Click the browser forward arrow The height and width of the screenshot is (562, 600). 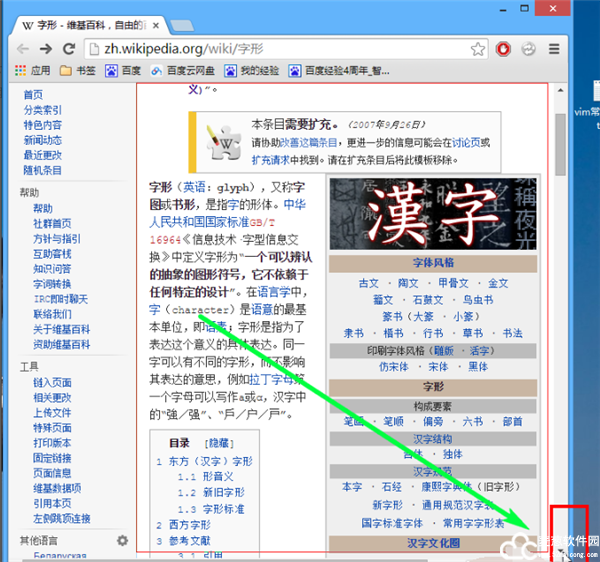47,48
